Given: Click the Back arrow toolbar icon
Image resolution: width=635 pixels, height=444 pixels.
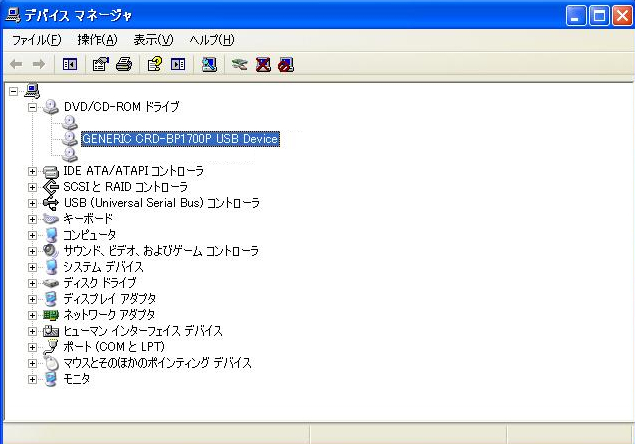Looking at the screenshot, I should click(16, 64).
